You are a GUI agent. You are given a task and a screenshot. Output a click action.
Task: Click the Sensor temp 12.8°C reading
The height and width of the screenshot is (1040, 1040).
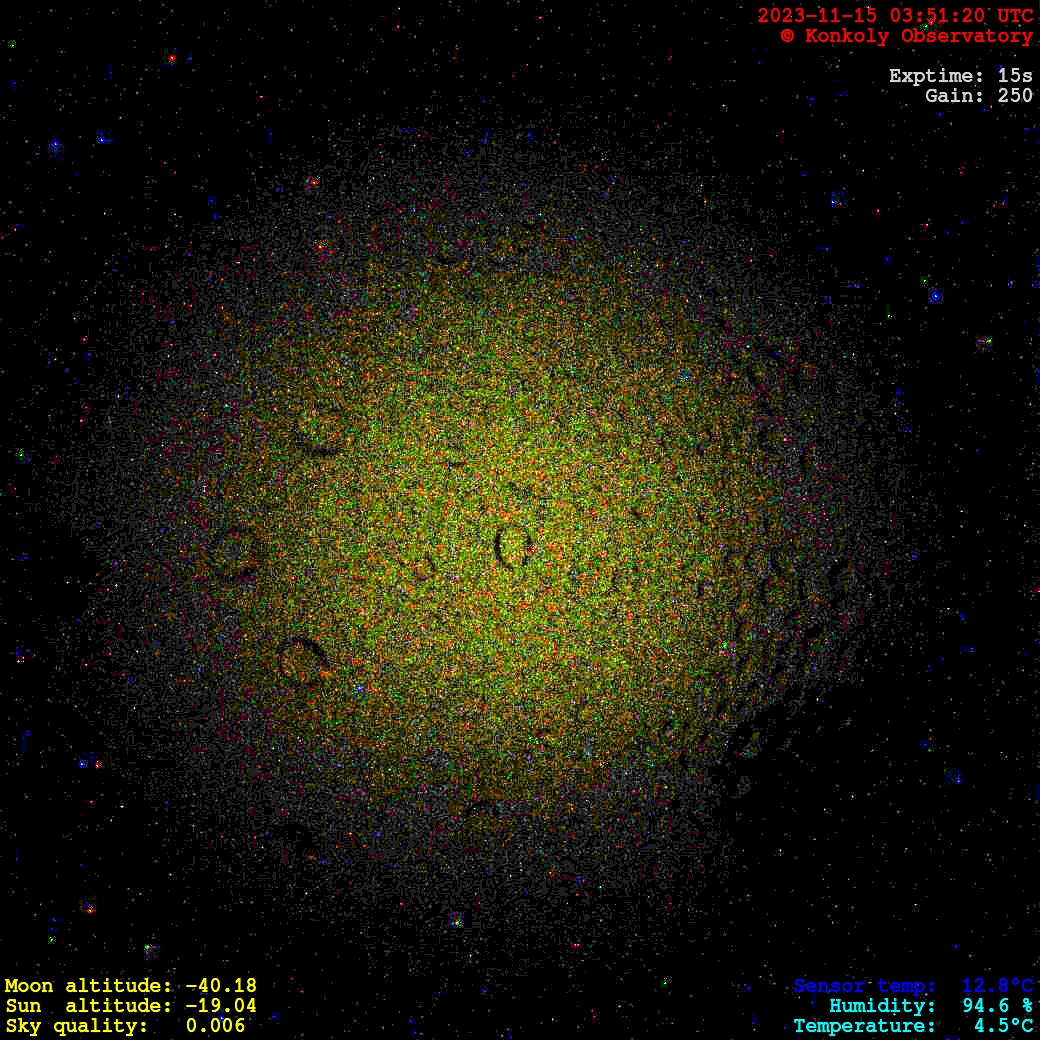pyautogui.click(x=914, y=986)
